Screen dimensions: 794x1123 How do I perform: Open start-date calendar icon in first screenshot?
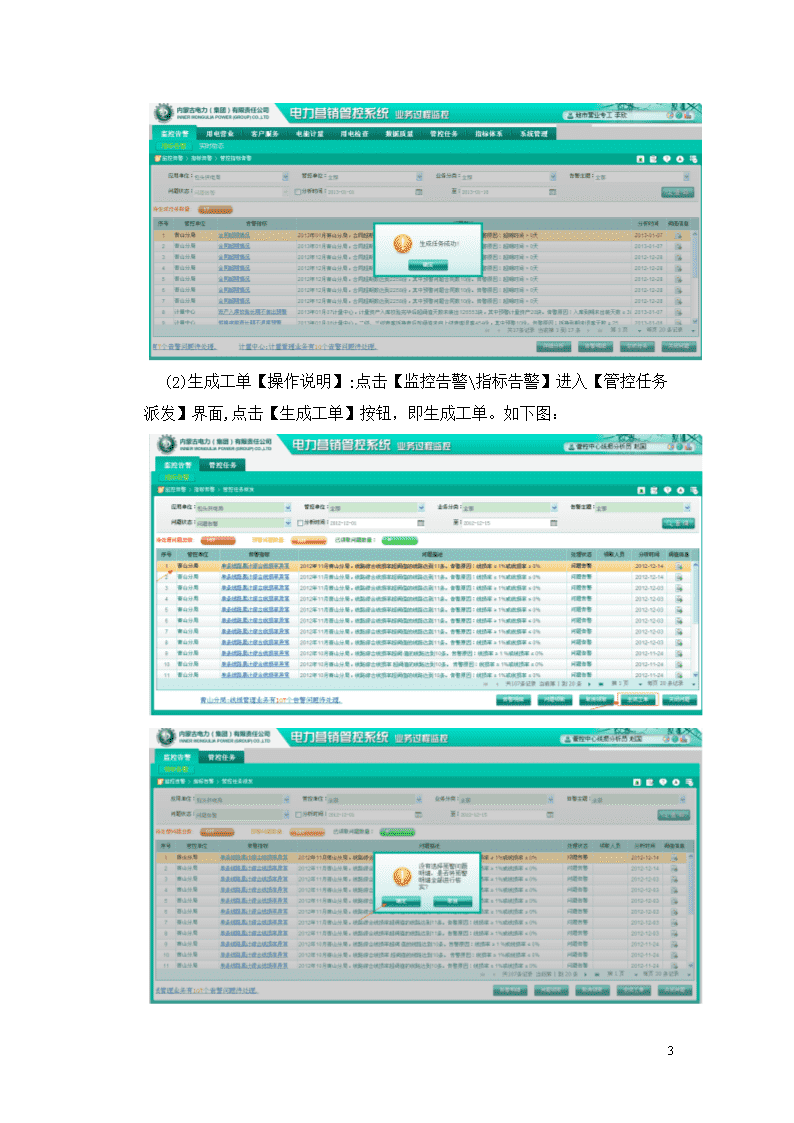tap(419, 192)
